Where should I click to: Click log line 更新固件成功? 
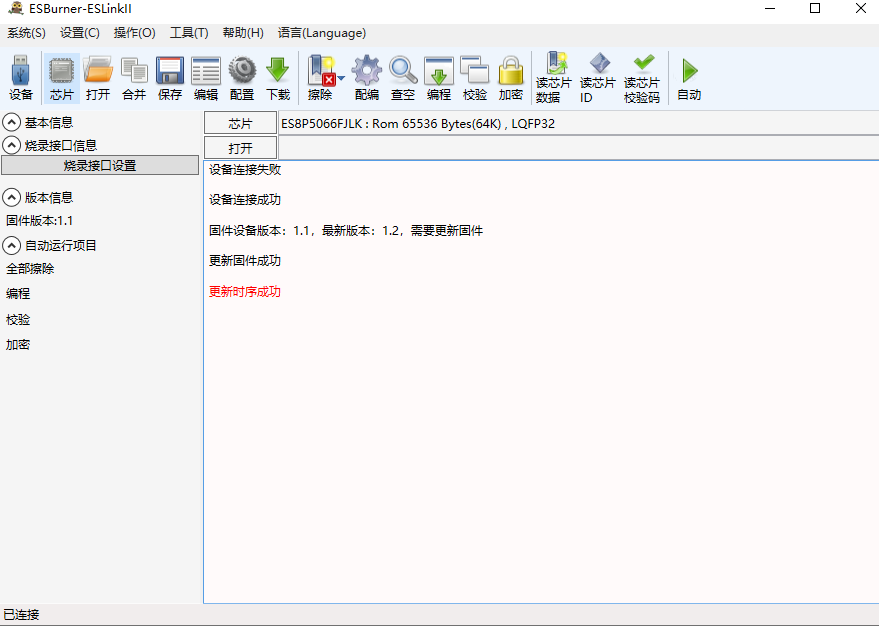click(245, 261)
